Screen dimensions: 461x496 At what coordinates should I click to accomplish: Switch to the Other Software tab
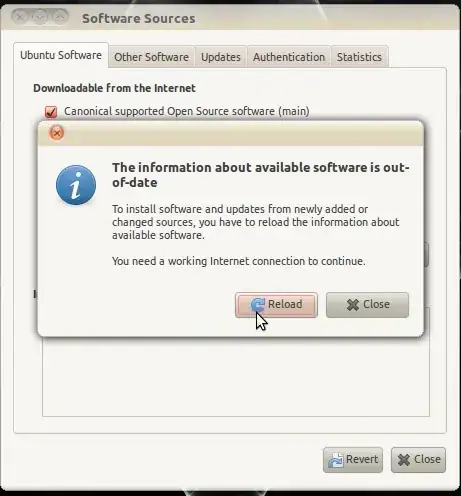pos(152,57)
